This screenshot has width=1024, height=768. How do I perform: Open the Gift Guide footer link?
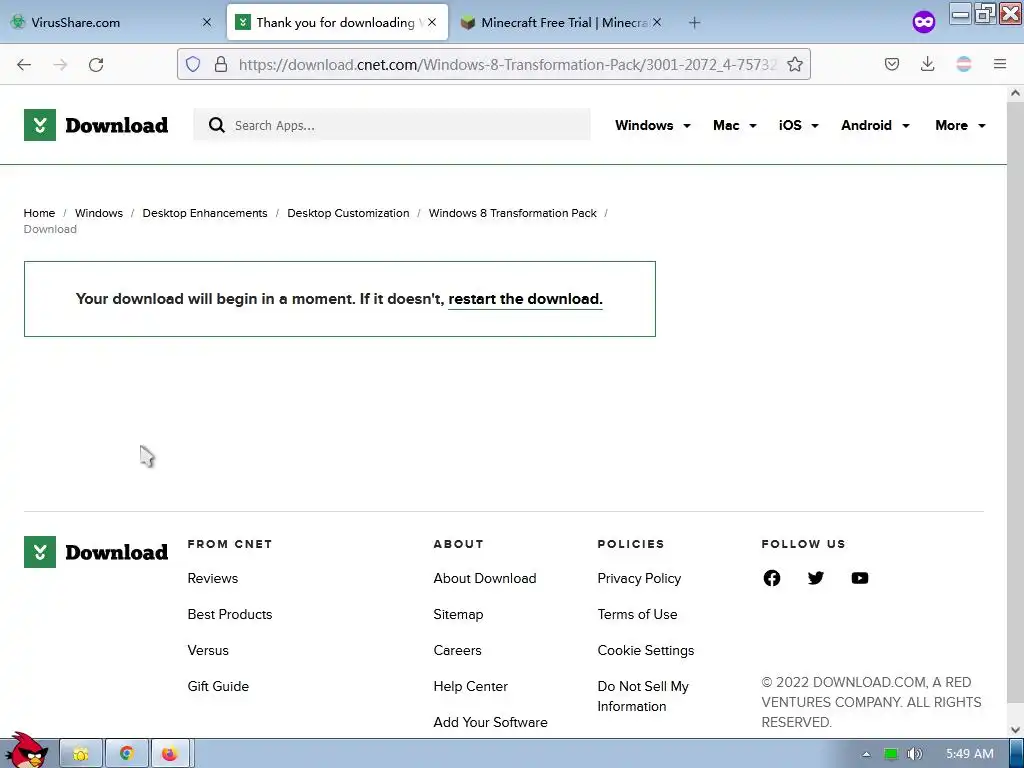click(218, 686)
